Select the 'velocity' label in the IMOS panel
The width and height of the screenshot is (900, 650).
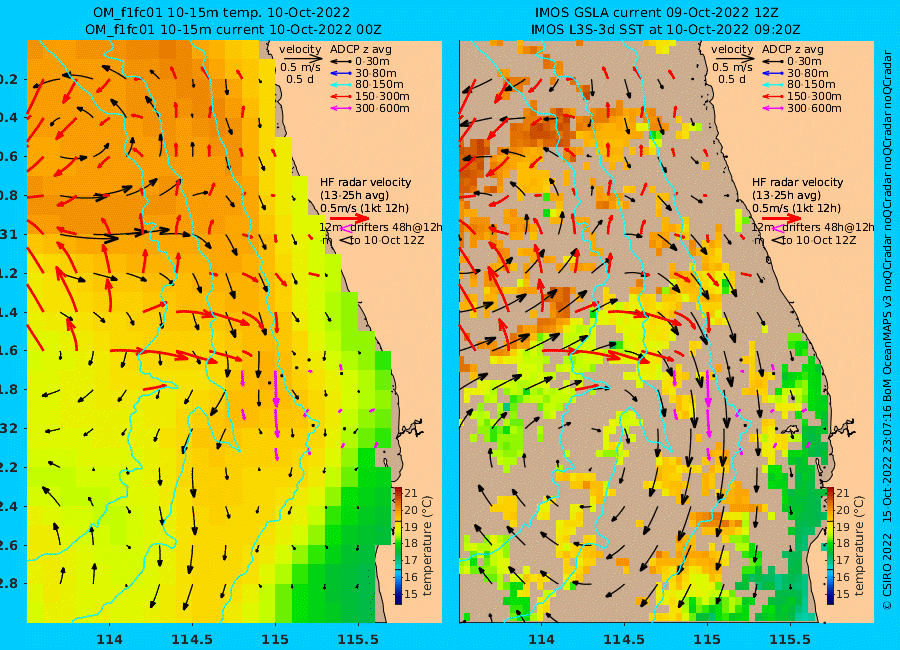[x=732, y=49]
